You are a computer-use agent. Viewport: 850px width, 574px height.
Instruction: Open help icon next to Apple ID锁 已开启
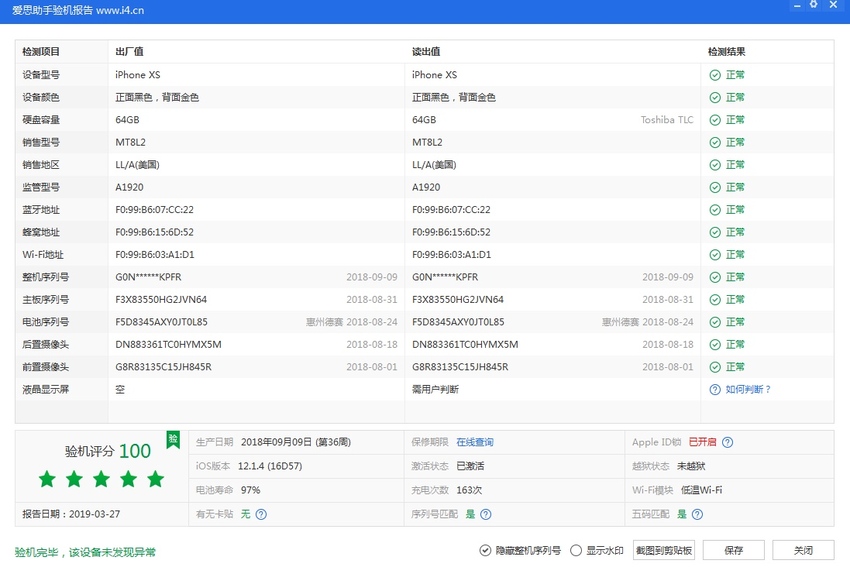pyautogui.click(x=727, y=442)
